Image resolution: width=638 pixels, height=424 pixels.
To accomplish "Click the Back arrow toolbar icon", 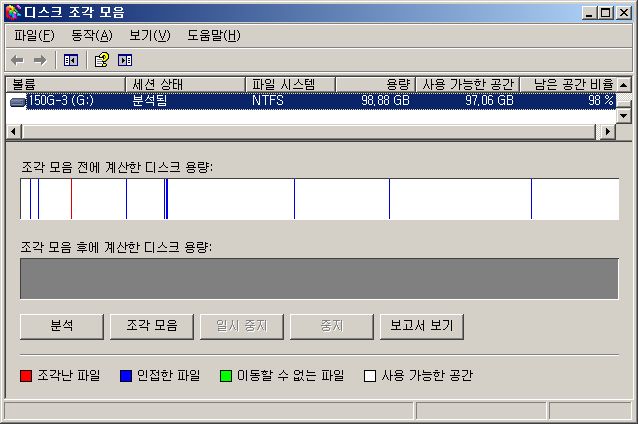I will pyautogui.click(x=17, y=61).
